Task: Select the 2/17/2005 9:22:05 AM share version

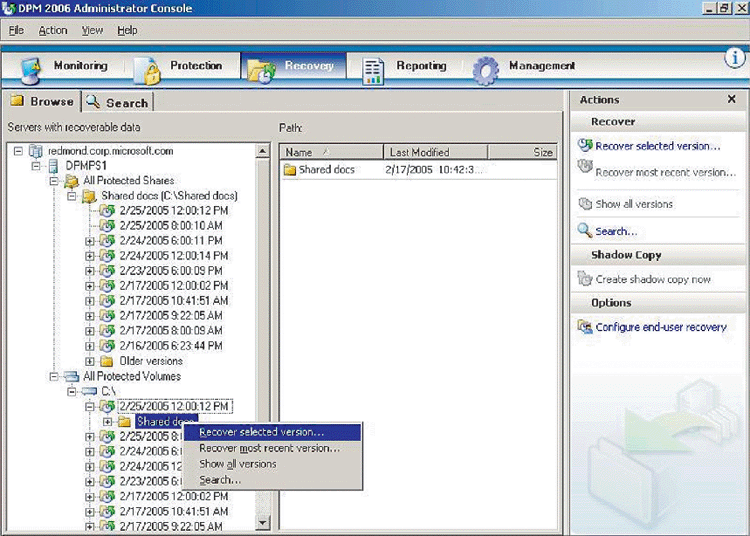Action: [171, 316]
